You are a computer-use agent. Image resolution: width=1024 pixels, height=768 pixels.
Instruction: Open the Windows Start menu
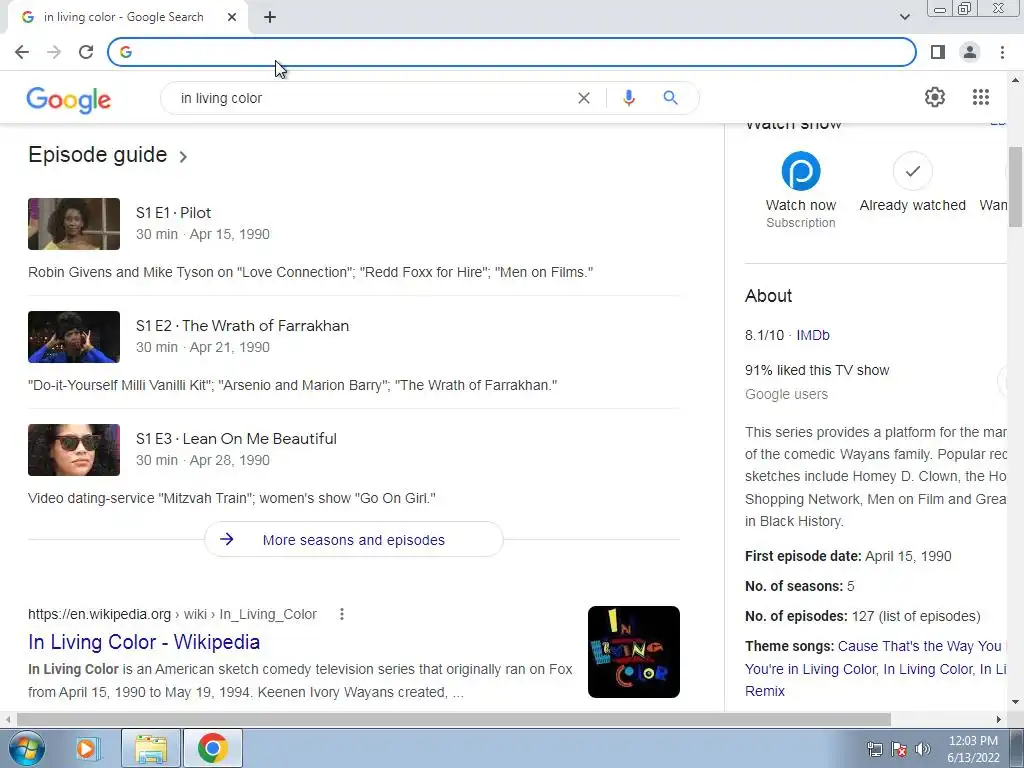click(26, 748)
